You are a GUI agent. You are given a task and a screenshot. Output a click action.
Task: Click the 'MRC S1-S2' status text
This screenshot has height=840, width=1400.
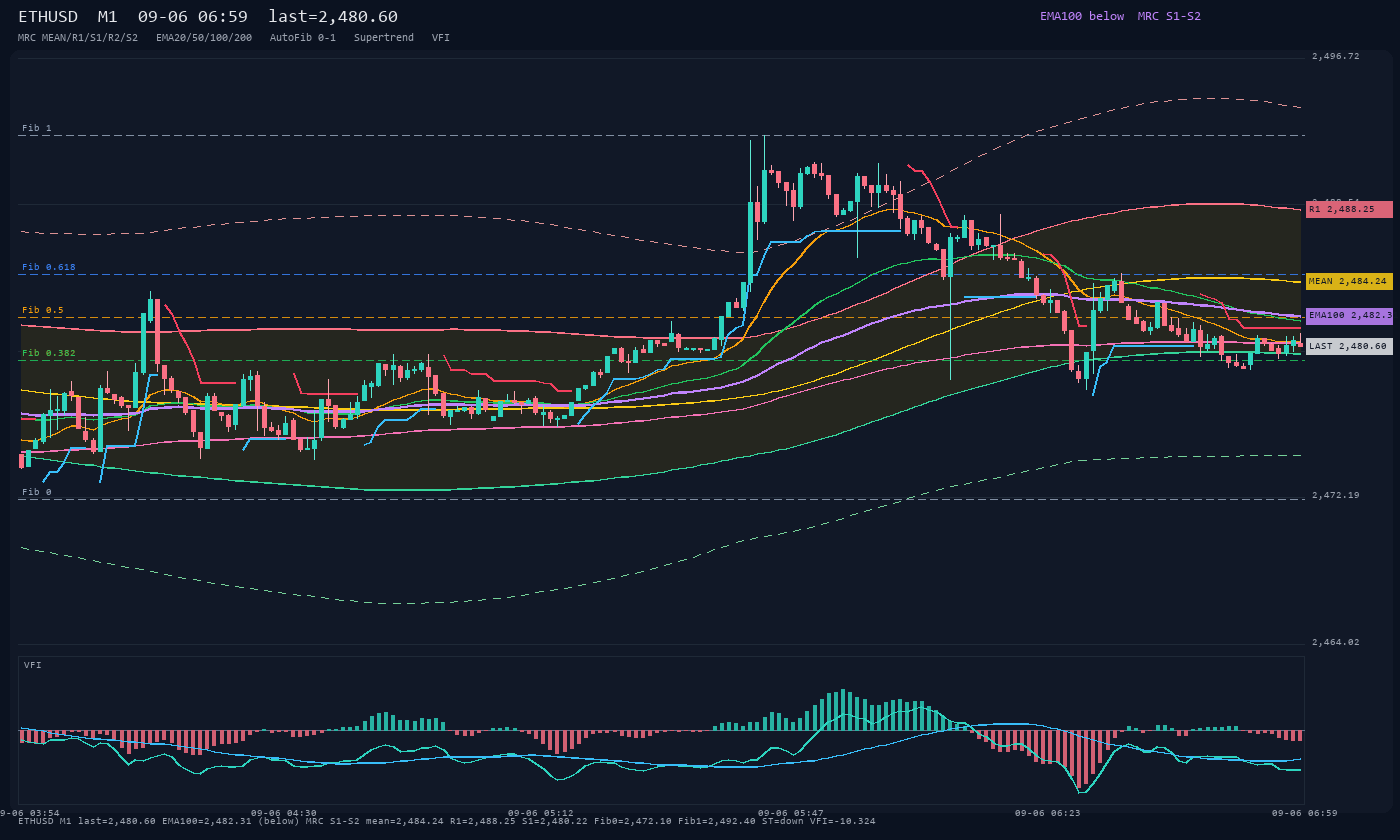[1169, 16]
